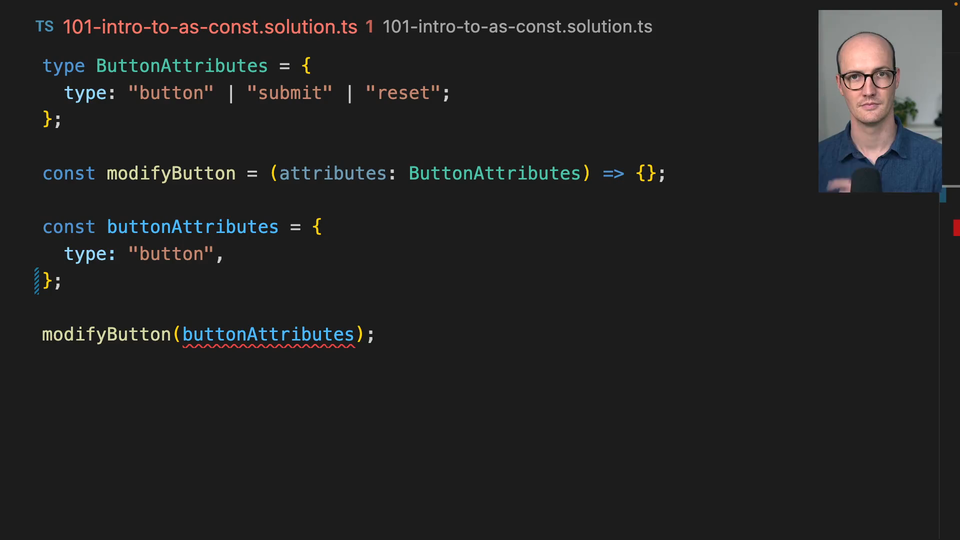Click the attributes parameter name
The width and height of the screenshot is (960, 540).
click(x=333, y=173)
